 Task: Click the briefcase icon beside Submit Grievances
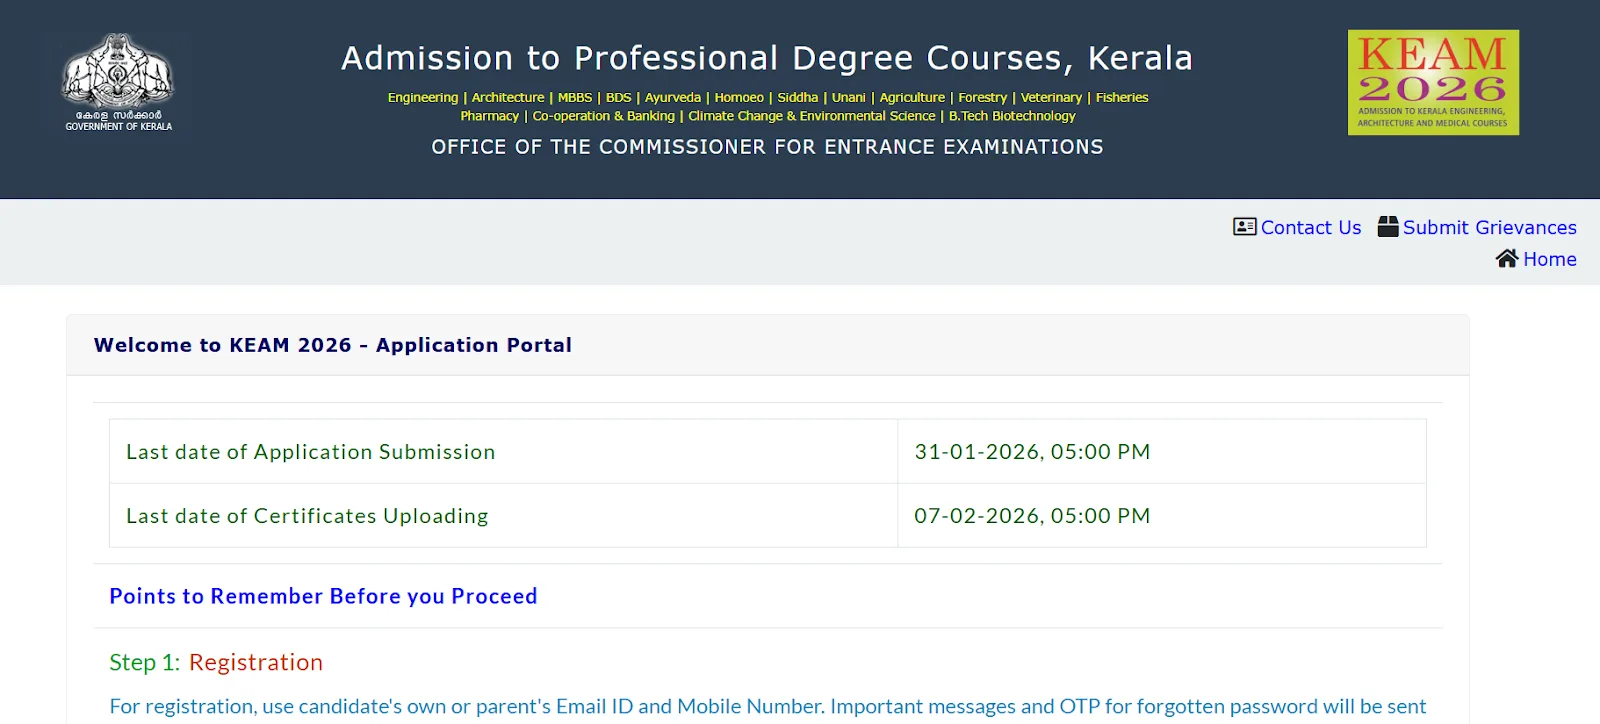pos(1387,227)
